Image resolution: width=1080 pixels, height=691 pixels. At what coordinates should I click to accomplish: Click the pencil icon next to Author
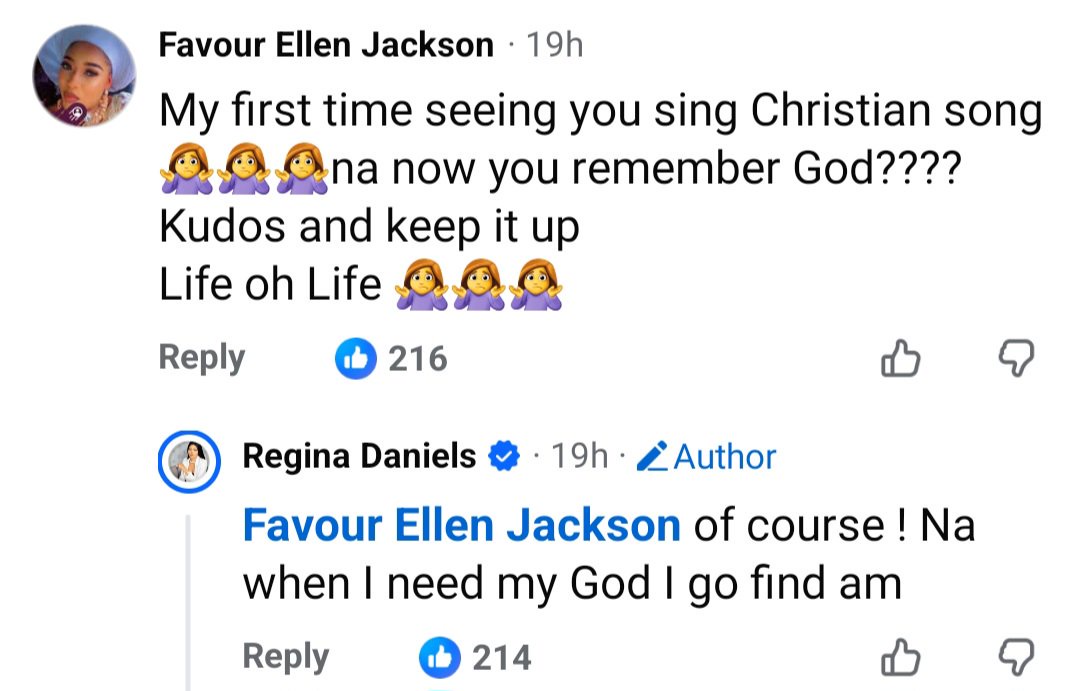(649, 456)
